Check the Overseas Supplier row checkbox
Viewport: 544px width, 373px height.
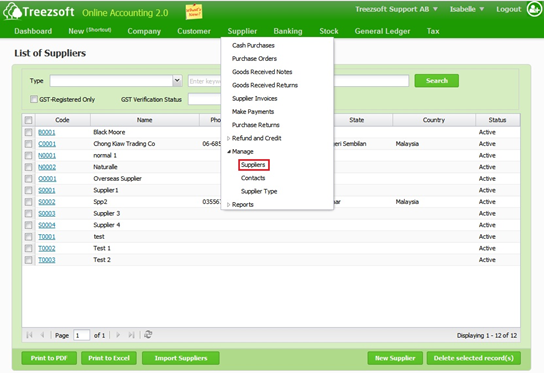tap(28, 179)
